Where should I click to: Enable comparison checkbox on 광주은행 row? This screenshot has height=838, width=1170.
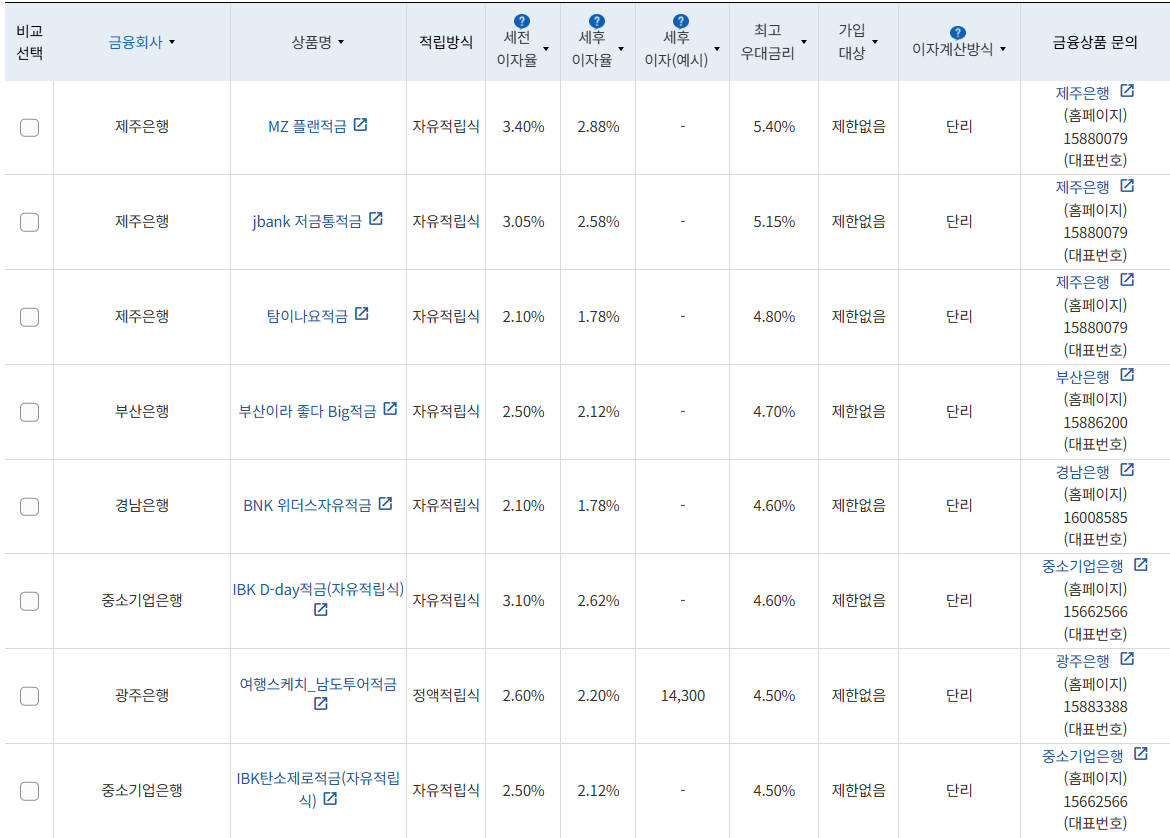tap(29, 696)
